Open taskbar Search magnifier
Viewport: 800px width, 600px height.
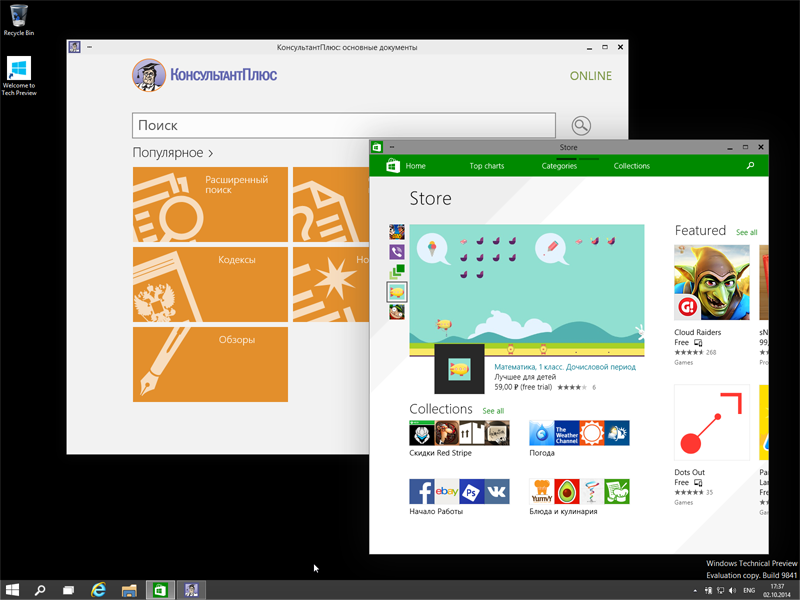[x=40, y=590]
